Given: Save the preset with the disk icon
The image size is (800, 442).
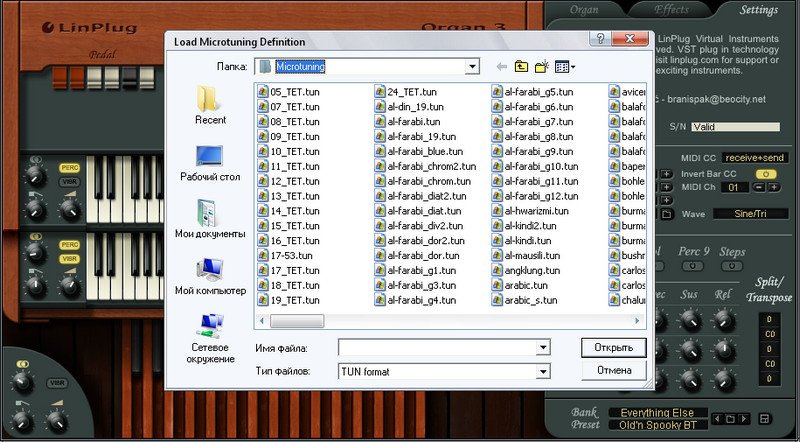Looking at the screenshot, I should point(765,418).
